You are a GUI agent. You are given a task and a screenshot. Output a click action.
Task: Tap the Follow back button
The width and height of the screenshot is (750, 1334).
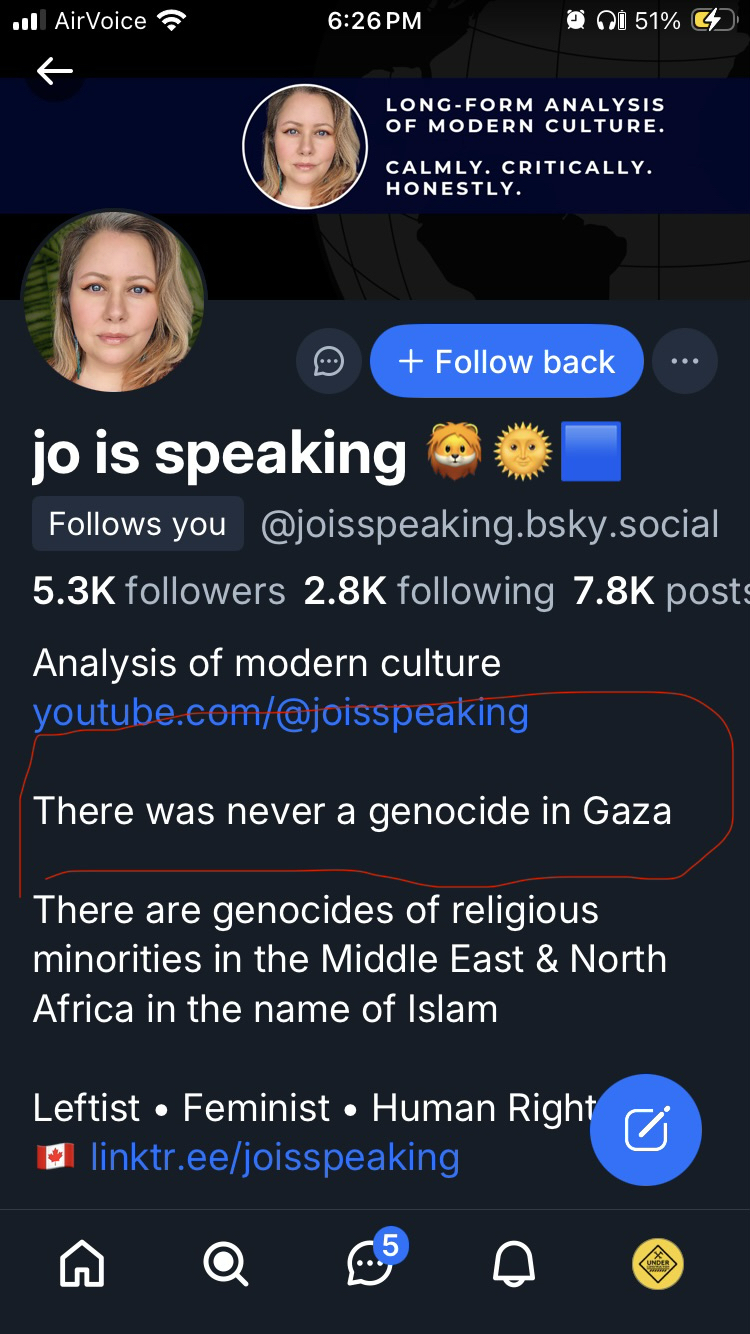point(506,361)
